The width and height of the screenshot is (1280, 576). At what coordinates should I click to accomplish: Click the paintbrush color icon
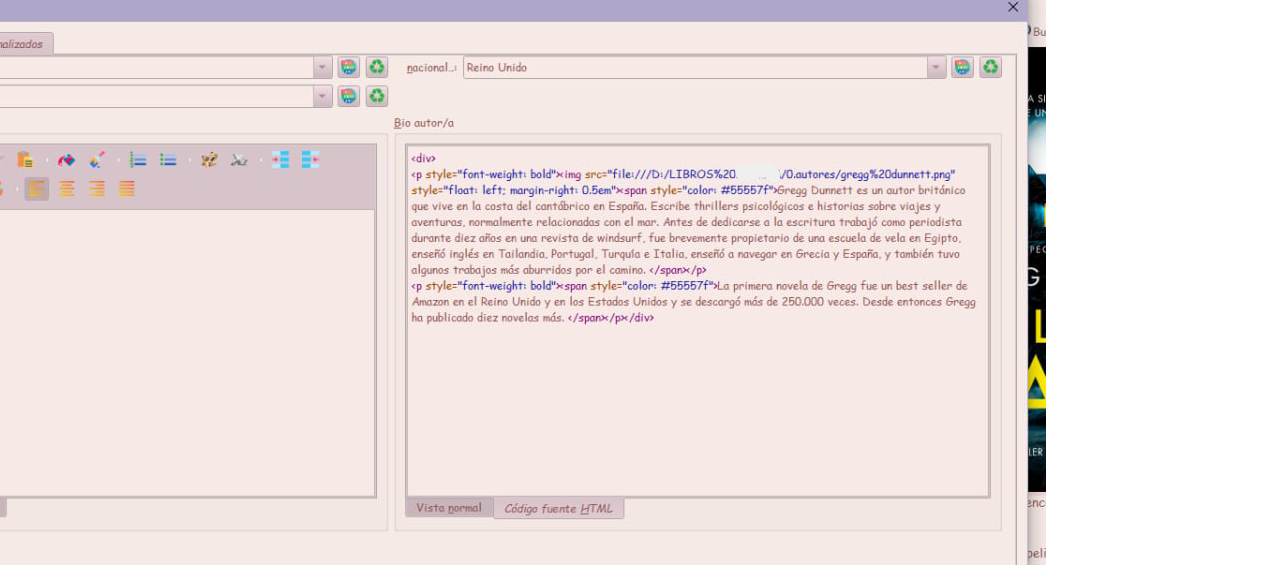click(96, 160)
